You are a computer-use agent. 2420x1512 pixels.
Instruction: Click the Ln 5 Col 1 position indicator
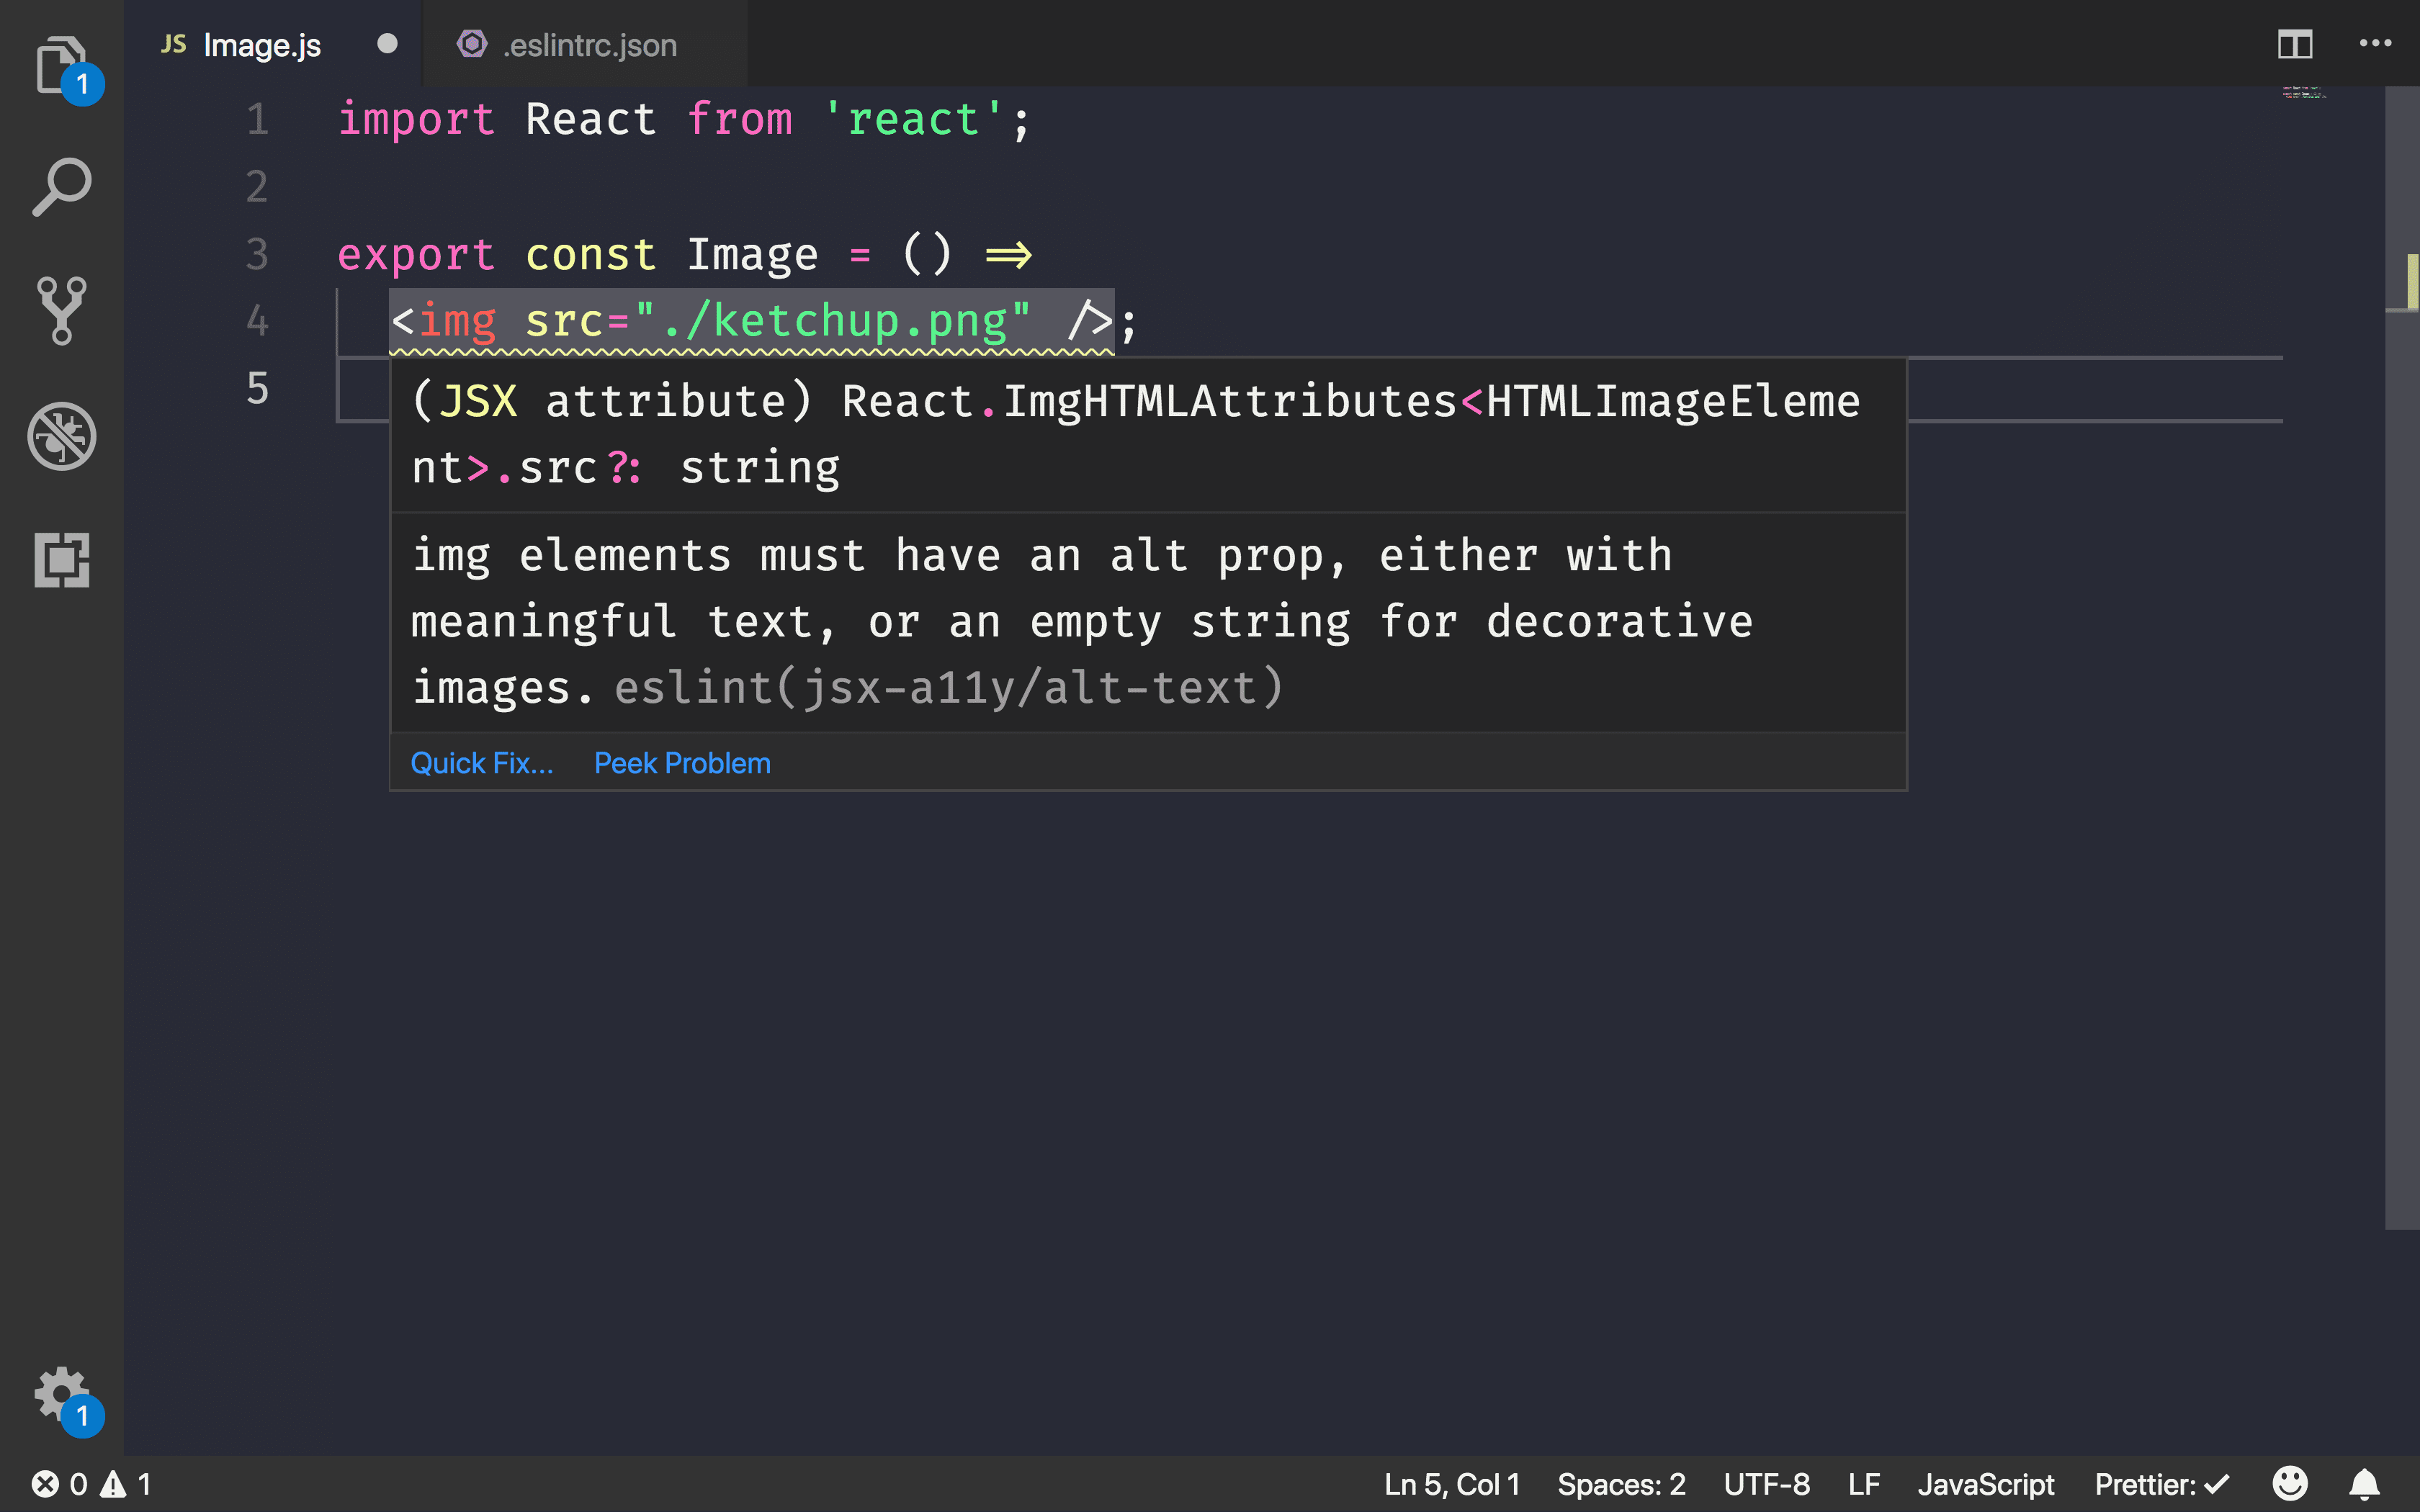click(x=1453, y=1484)
